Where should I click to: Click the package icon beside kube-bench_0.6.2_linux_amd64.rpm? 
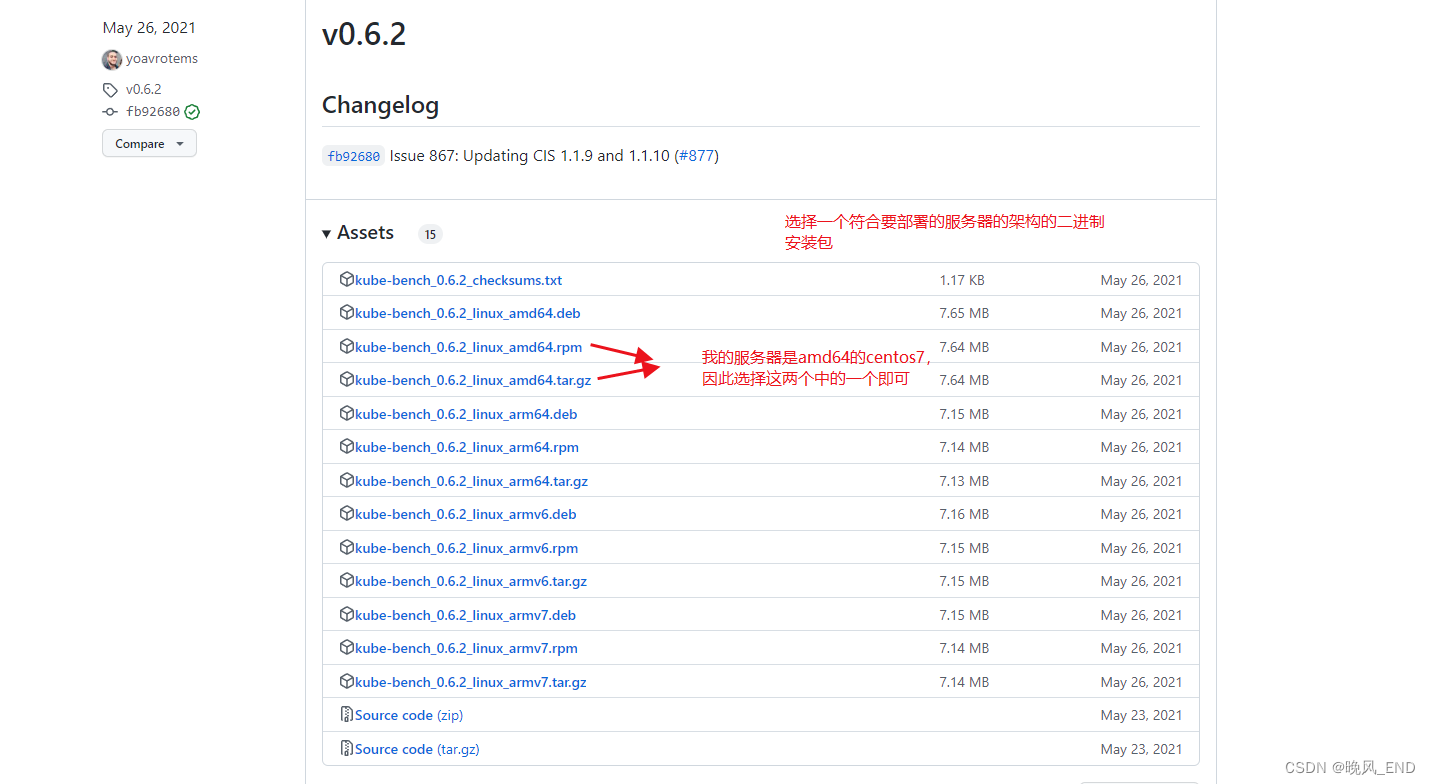click(x=346, y=346)
